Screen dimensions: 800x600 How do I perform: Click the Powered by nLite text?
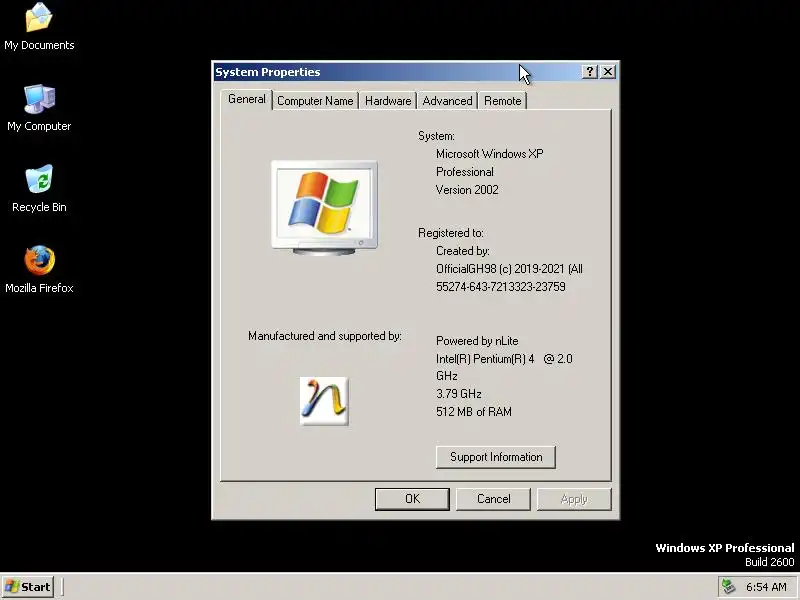tap(477, 341)
